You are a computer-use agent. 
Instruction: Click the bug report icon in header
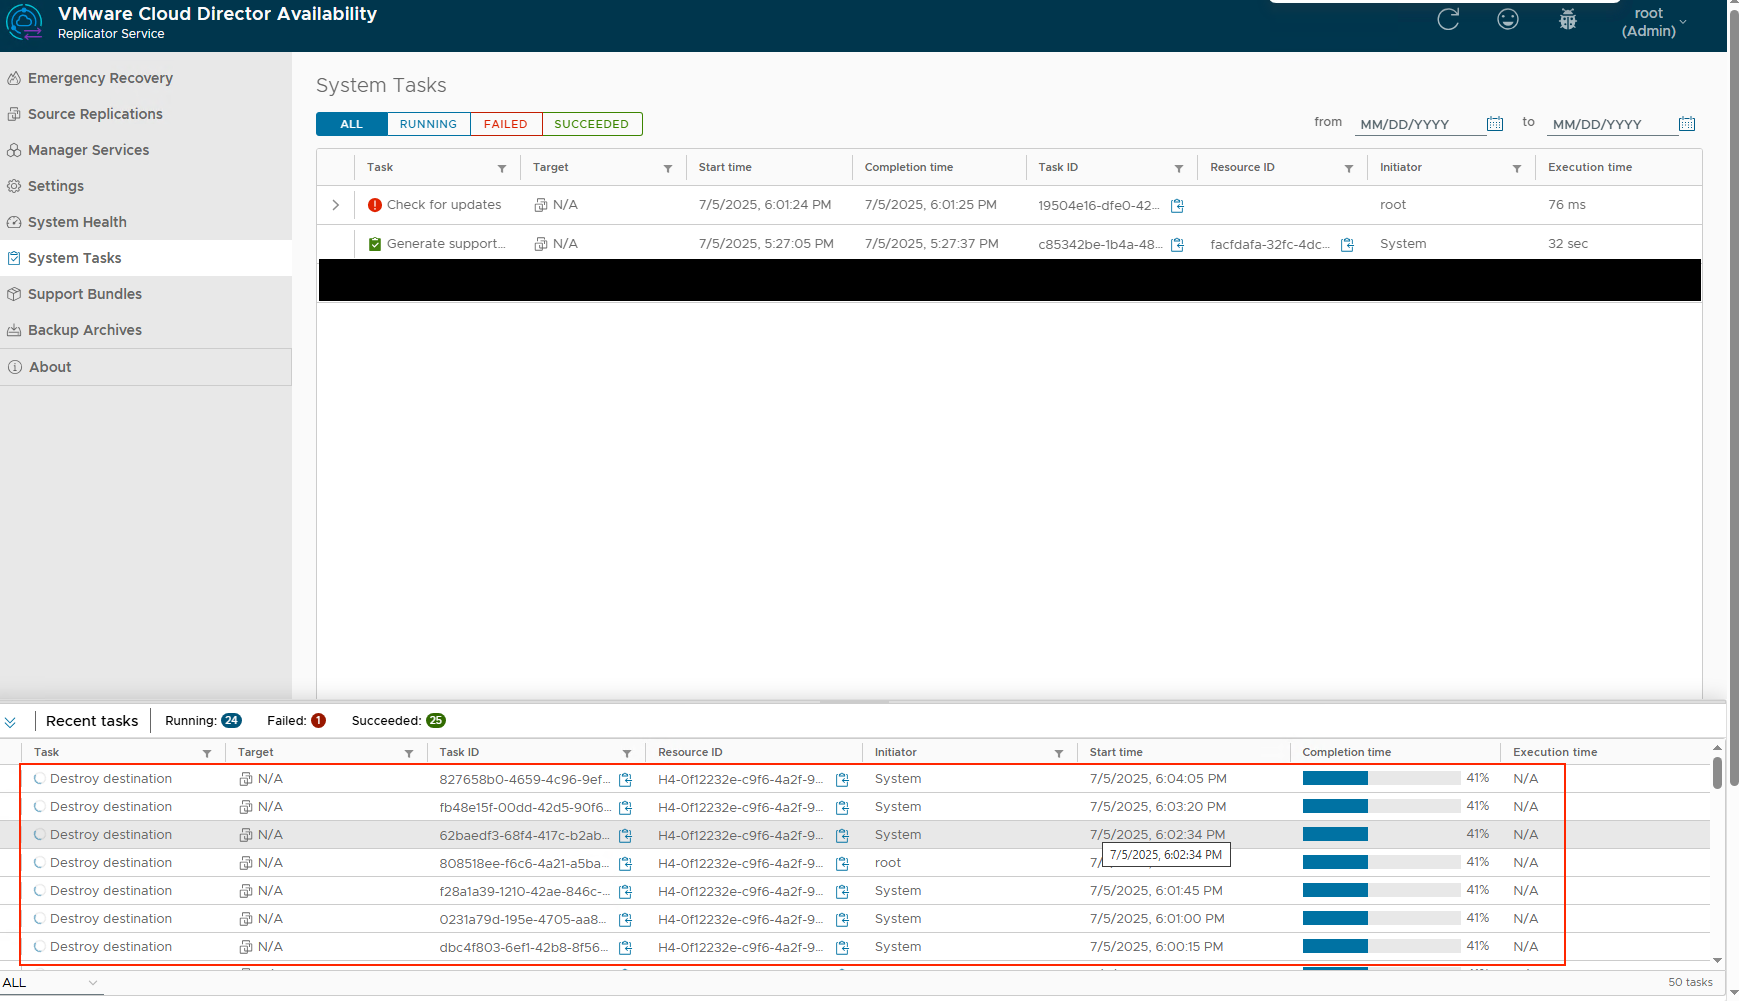1568,19
